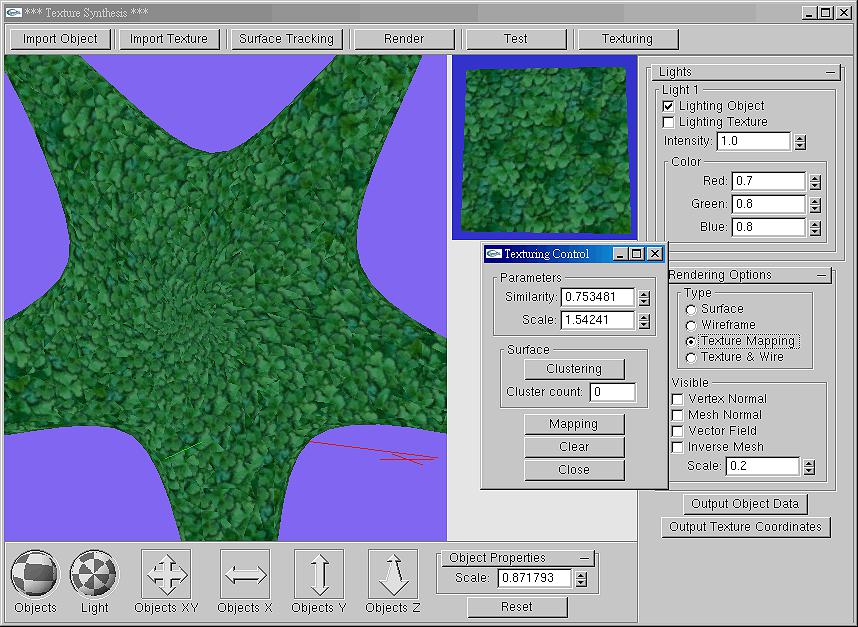Open Surface Tracking from the toolbar

[x=287, y=39]
